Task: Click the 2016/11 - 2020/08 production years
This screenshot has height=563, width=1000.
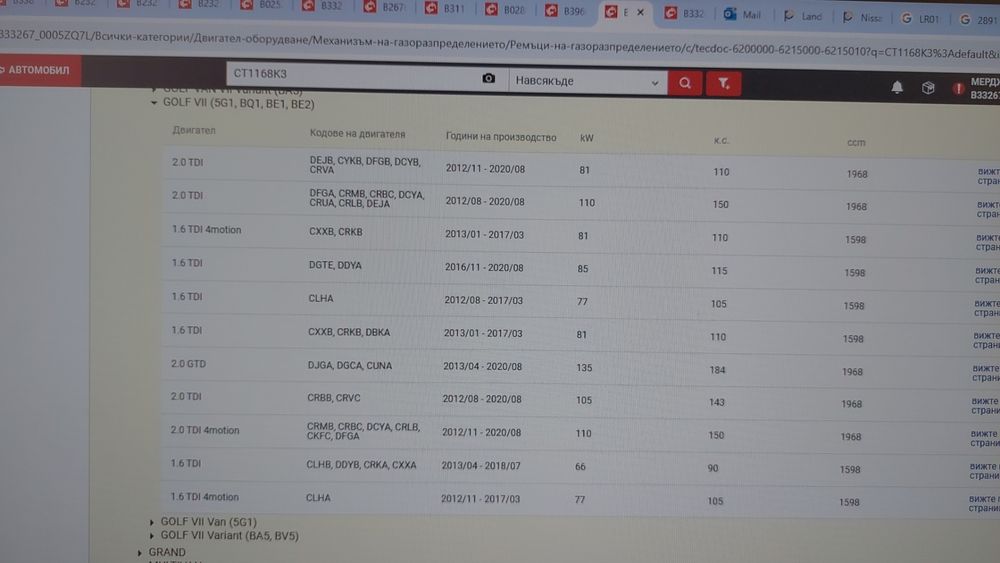Action: (484, 268)
